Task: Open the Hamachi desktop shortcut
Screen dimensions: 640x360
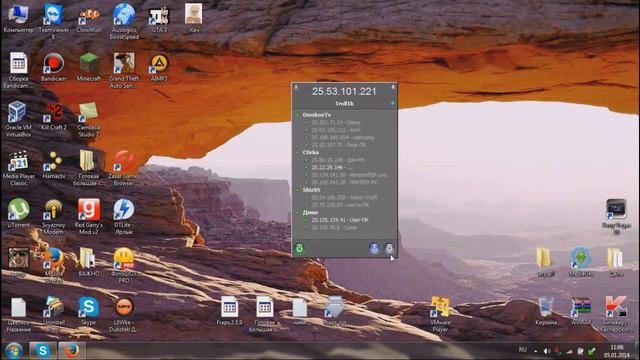Action: [x=53, y=165]
